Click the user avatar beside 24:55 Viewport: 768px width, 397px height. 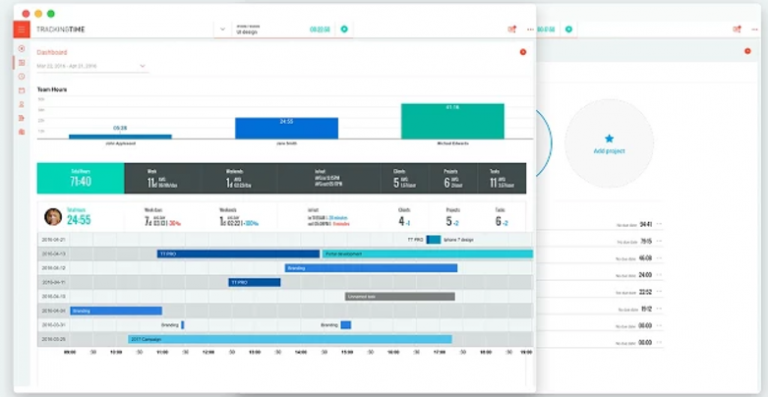coord(53,217)
